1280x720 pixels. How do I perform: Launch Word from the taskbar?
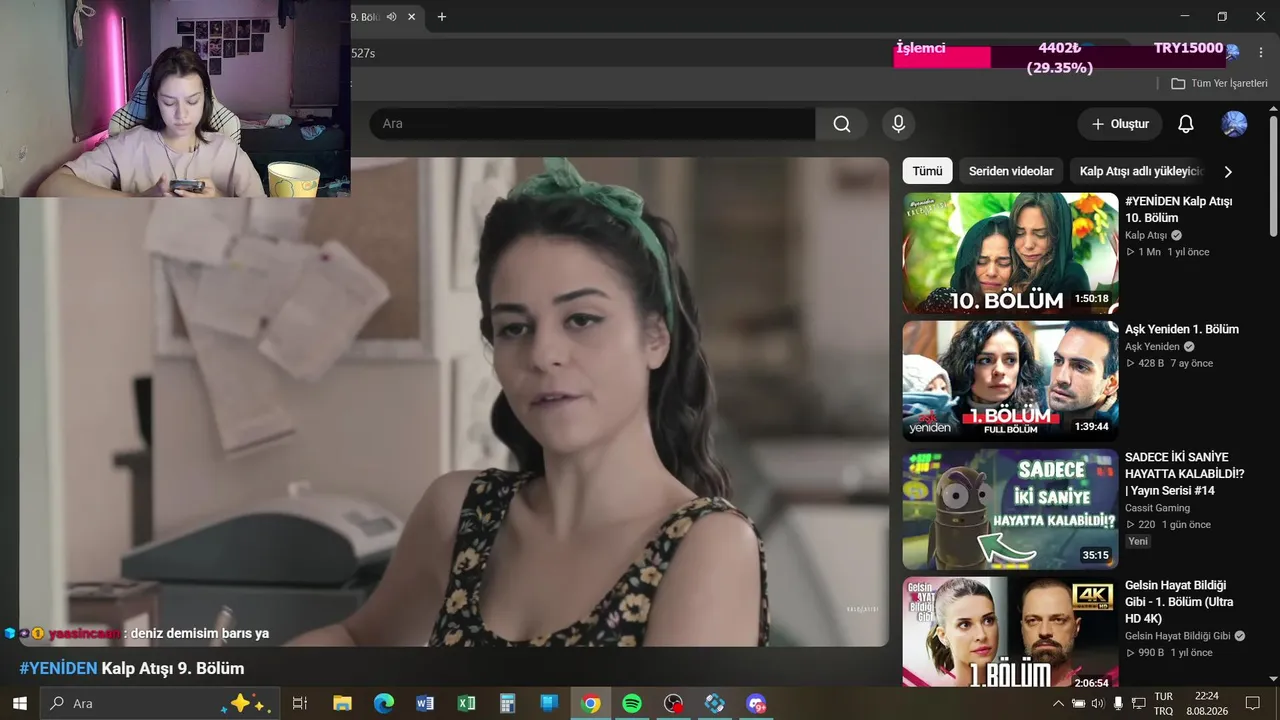(425, 703)
